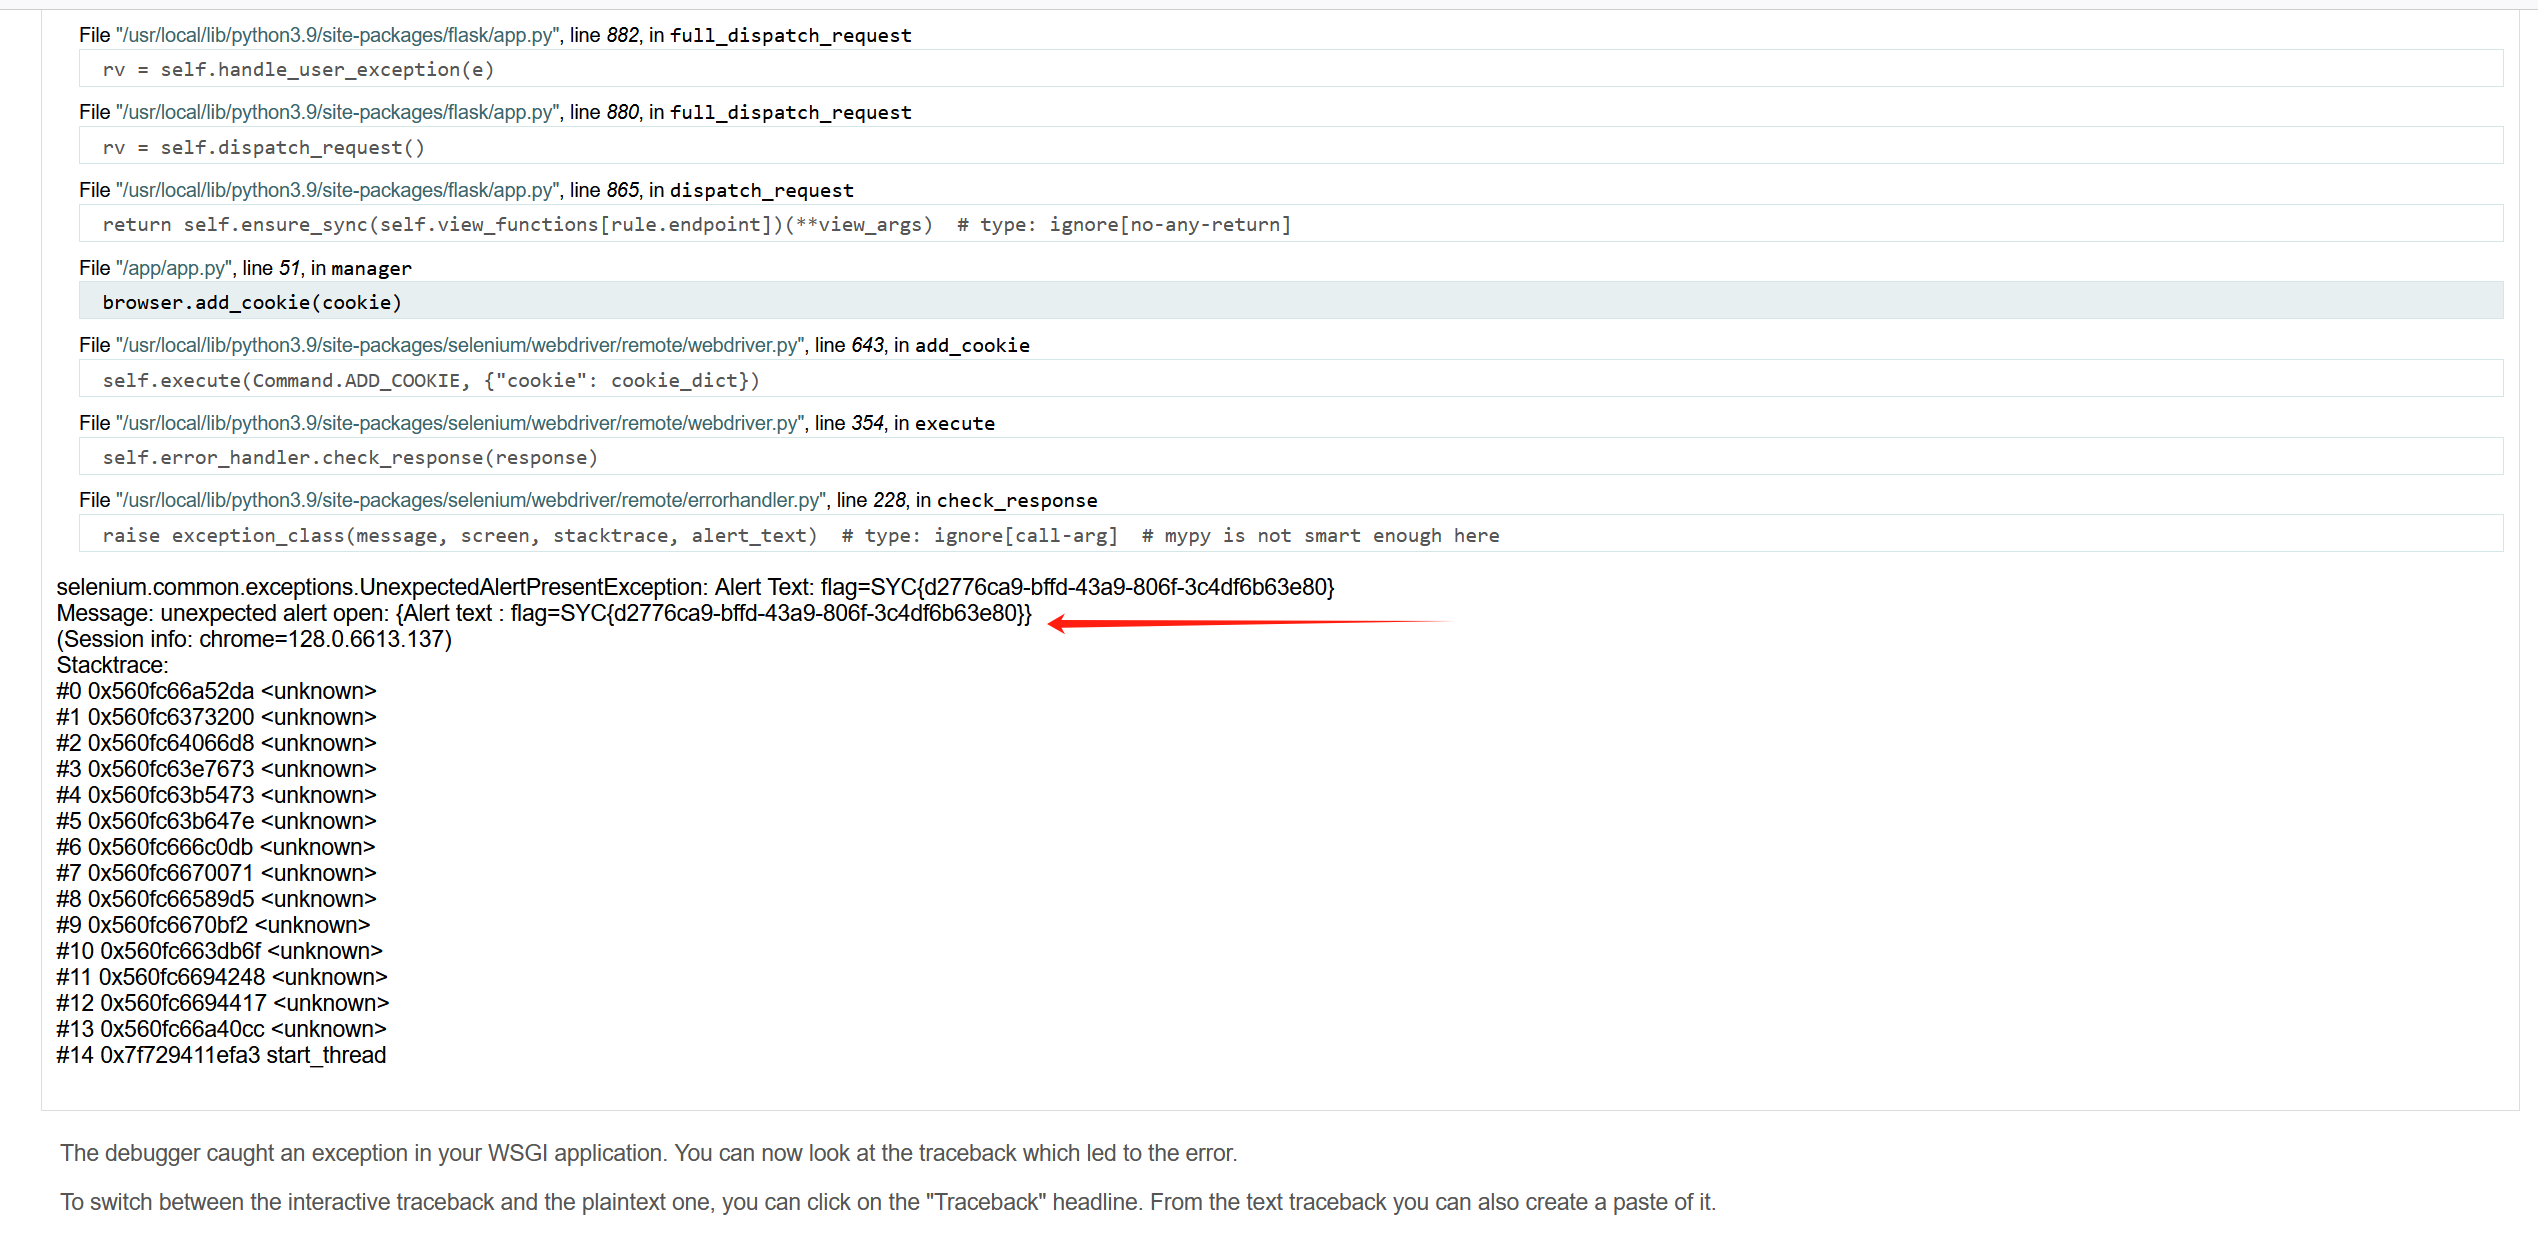Click the /app/app.py file path
Screen dimensions: 2538x1252
[x=174, y=268]
